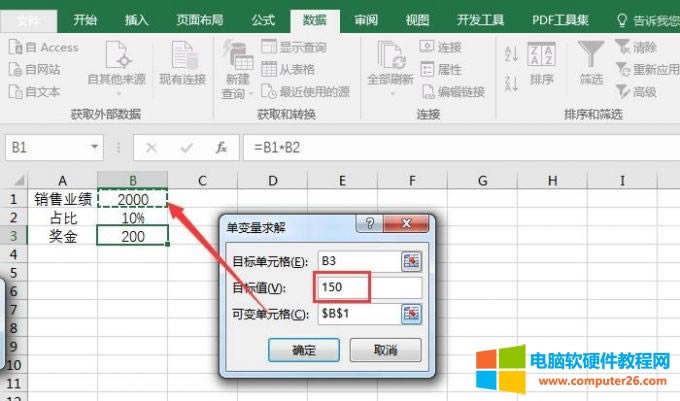
Task: Switch to the 开始 Home tab
Action: [x=85, y=20]
